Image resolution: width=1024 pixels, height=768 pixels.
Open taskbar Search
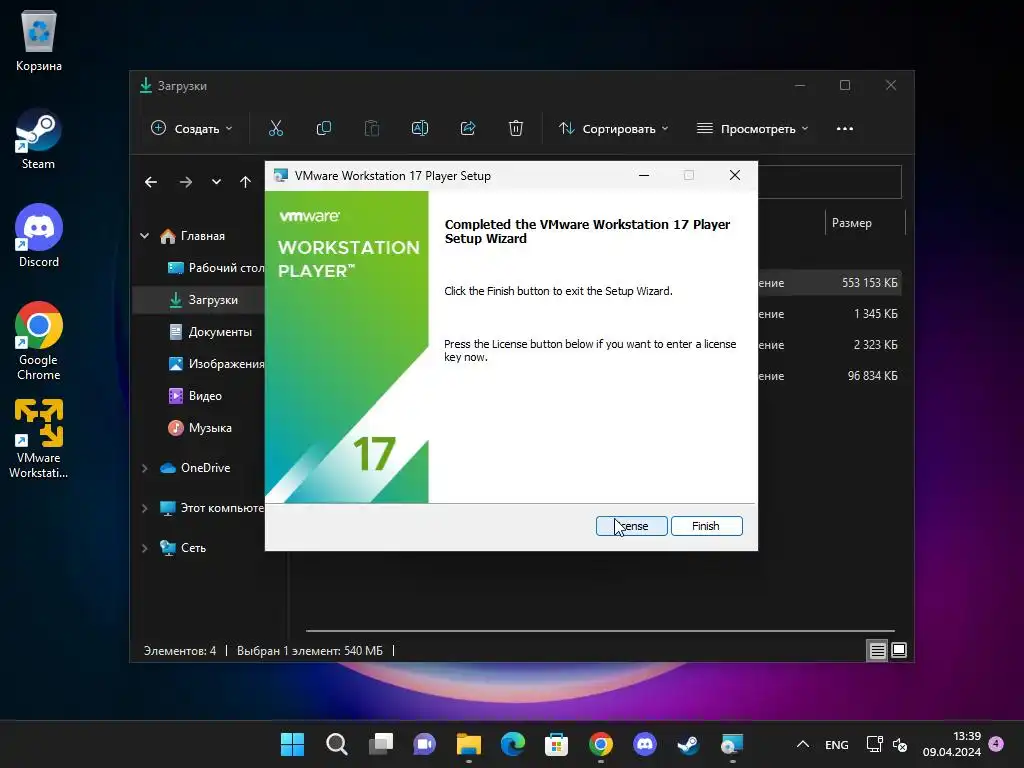coord(337,744)
